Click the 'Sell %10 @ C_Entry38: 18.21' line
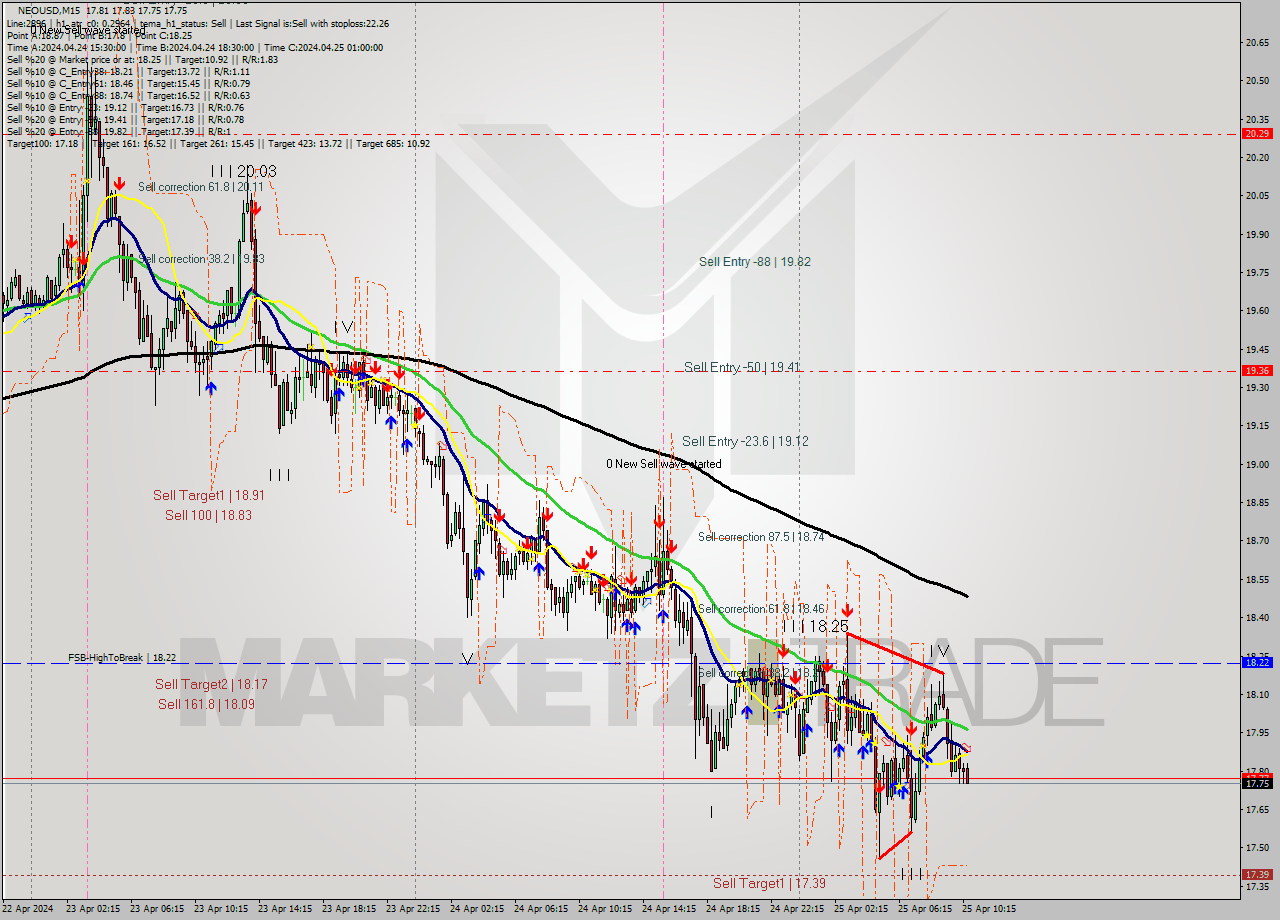This screenshot has height=920, width=1280. click(127, 71)
